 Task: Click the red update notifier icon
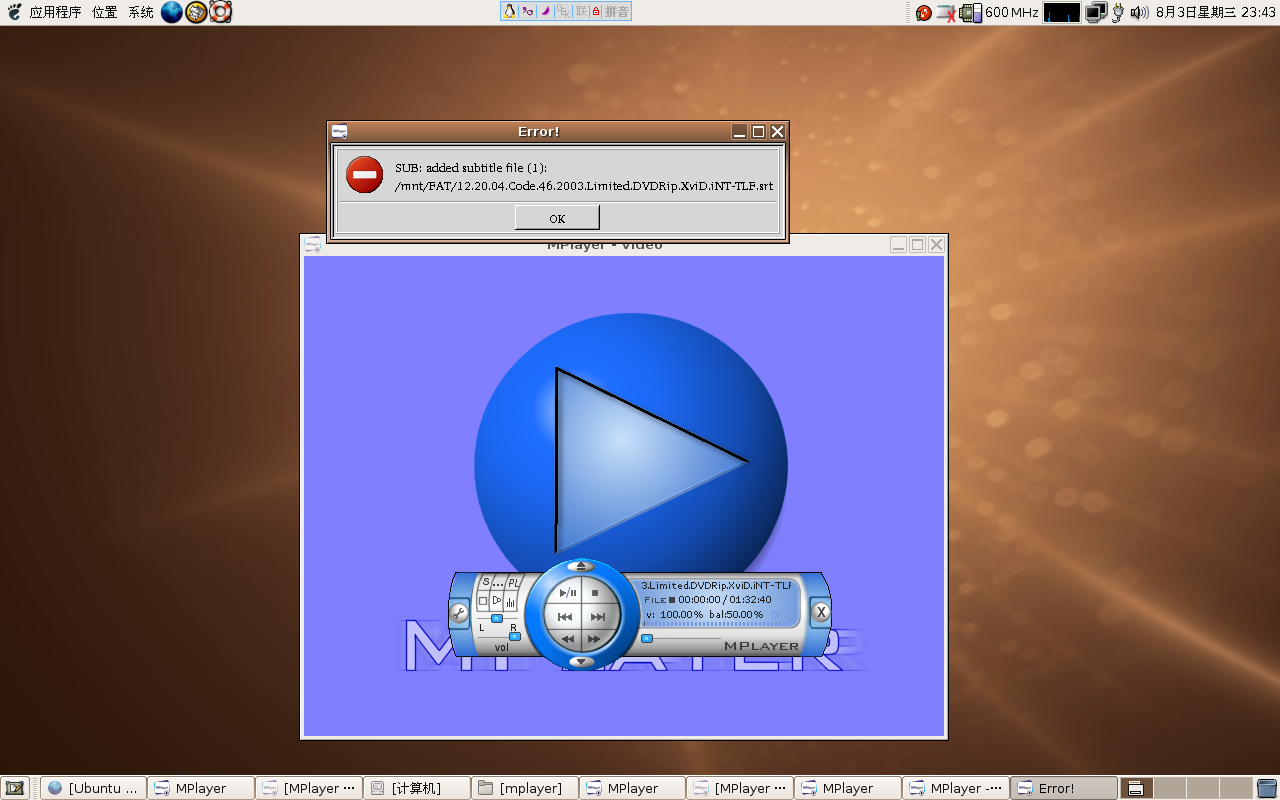(924, 13)
